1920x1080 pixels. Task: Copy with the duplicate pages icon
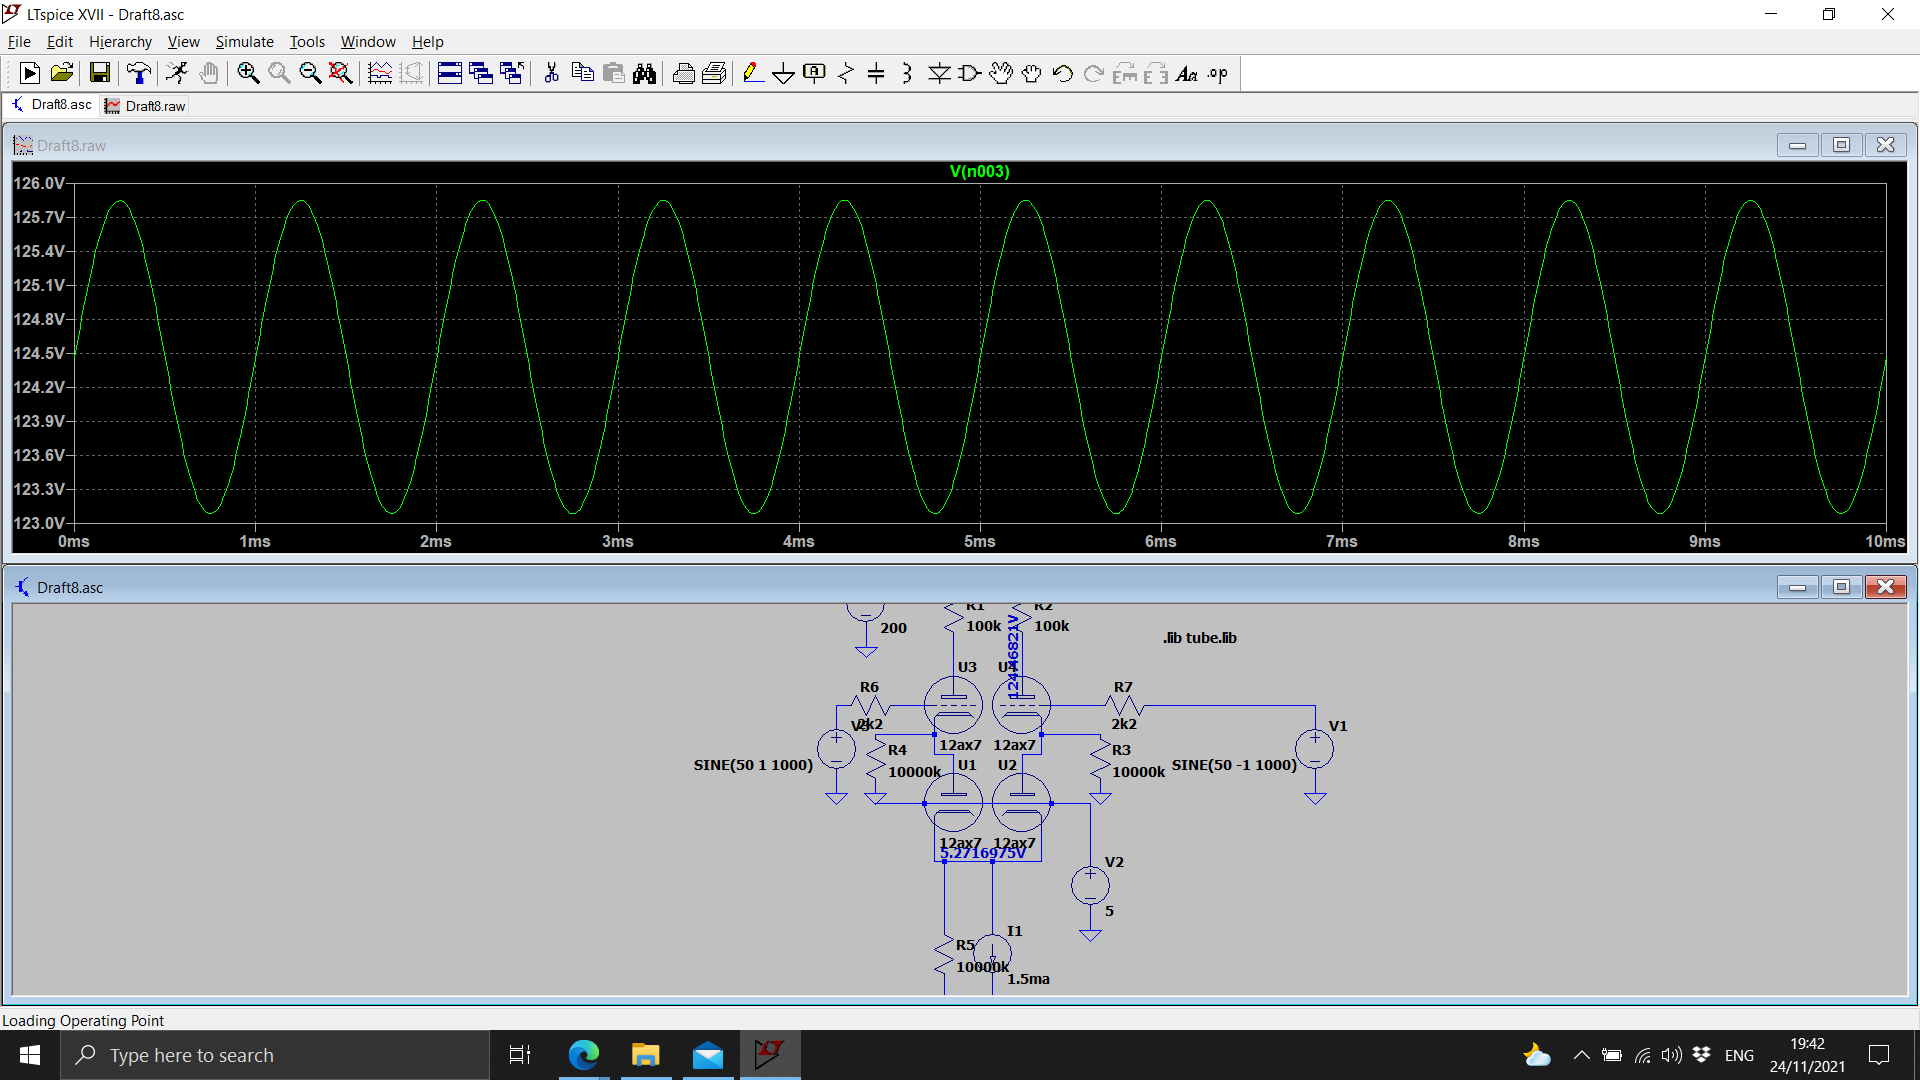point(582,73)
